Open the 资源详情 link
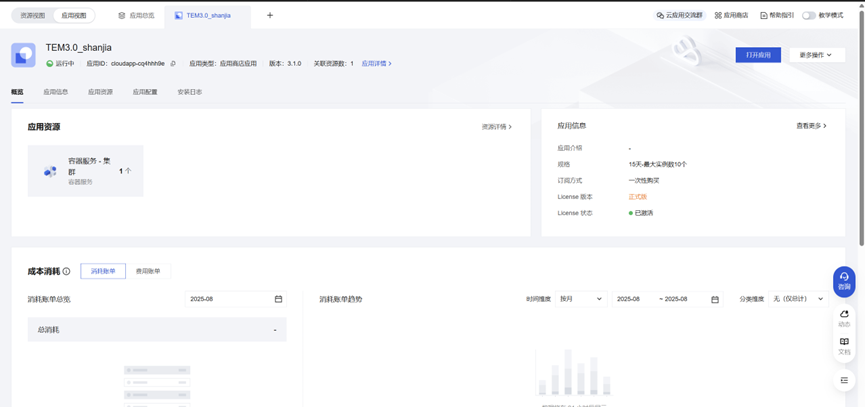 click(496, 127)
